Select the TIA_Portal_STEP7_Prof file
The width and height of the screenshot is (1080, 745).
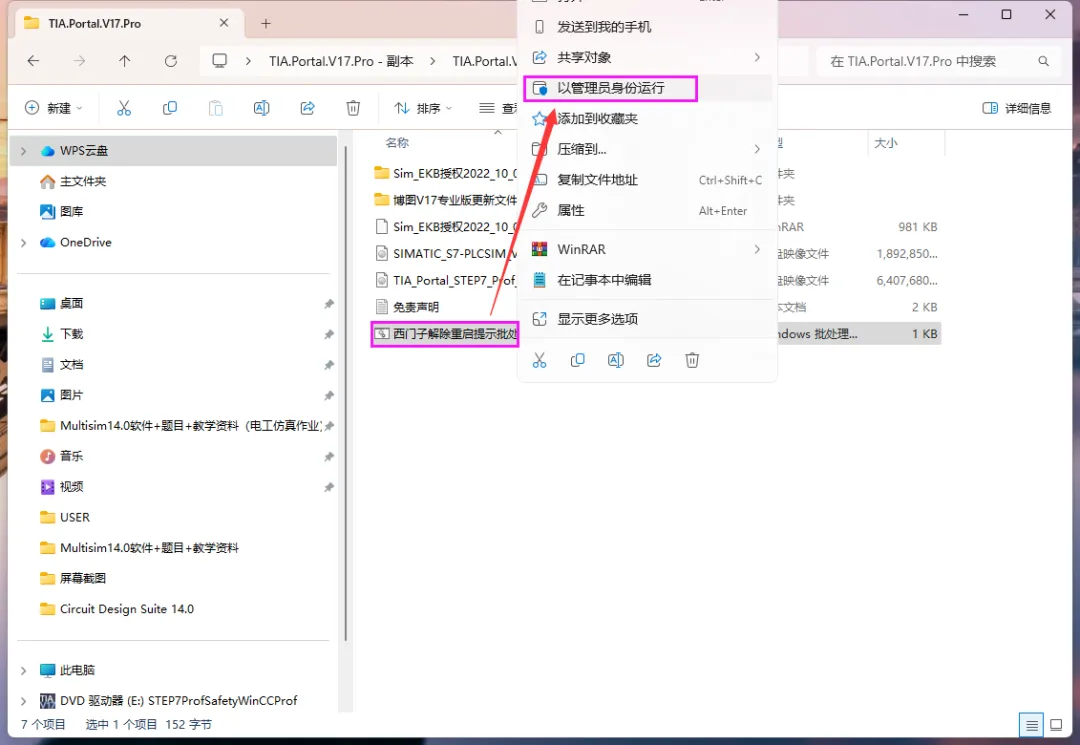click(446, 280)
